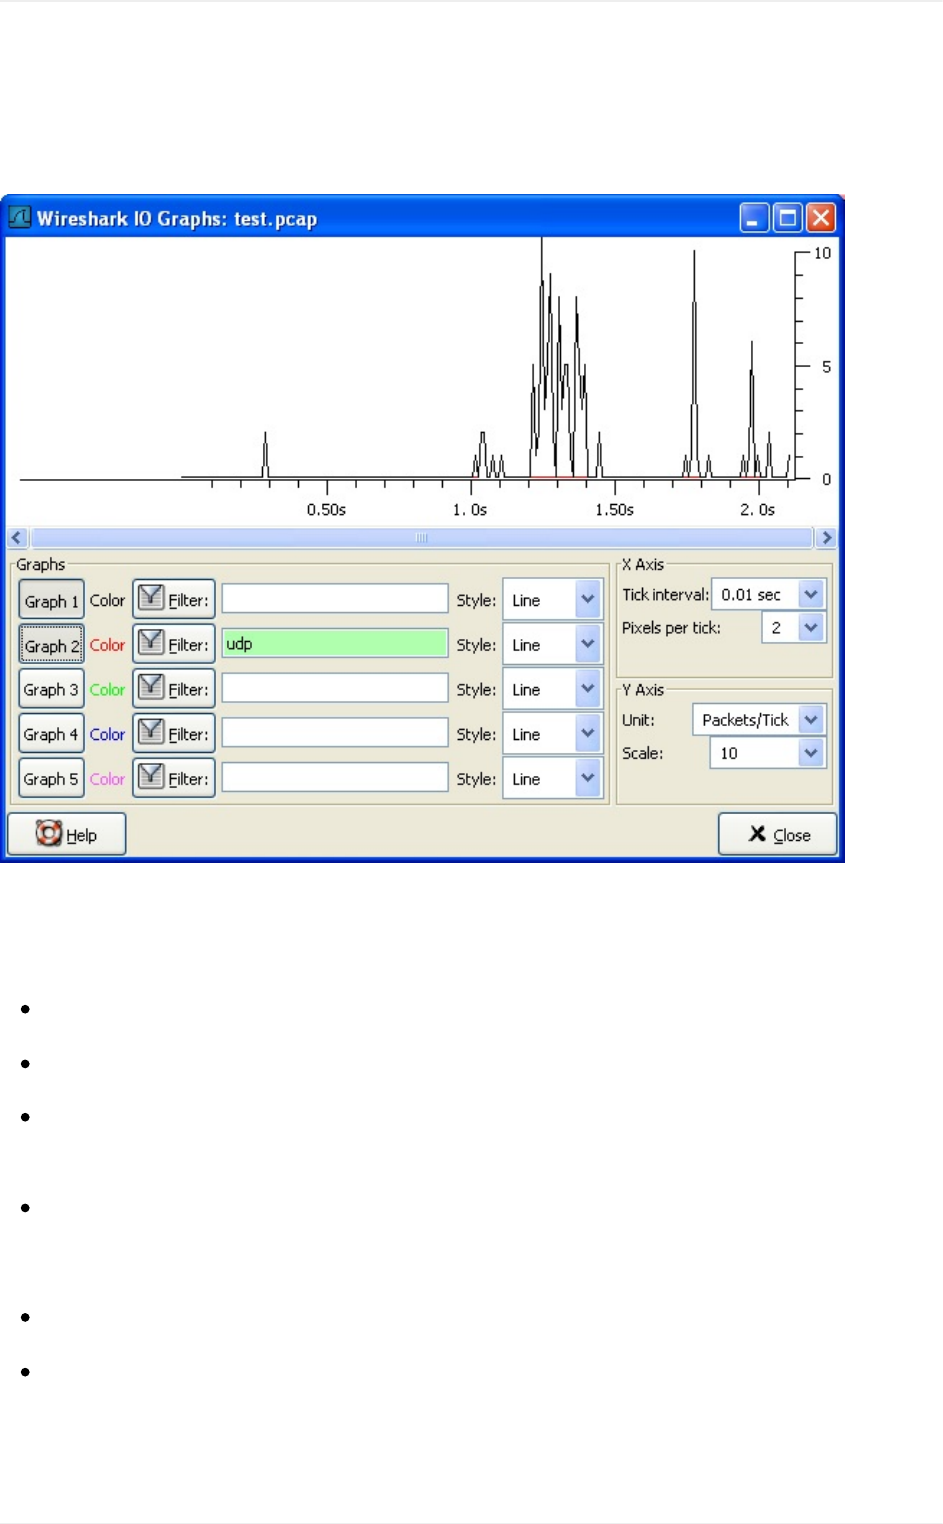Toggle Graph 5 display
The height and width of the screenshot is (1524, 943).
point(51,778)
